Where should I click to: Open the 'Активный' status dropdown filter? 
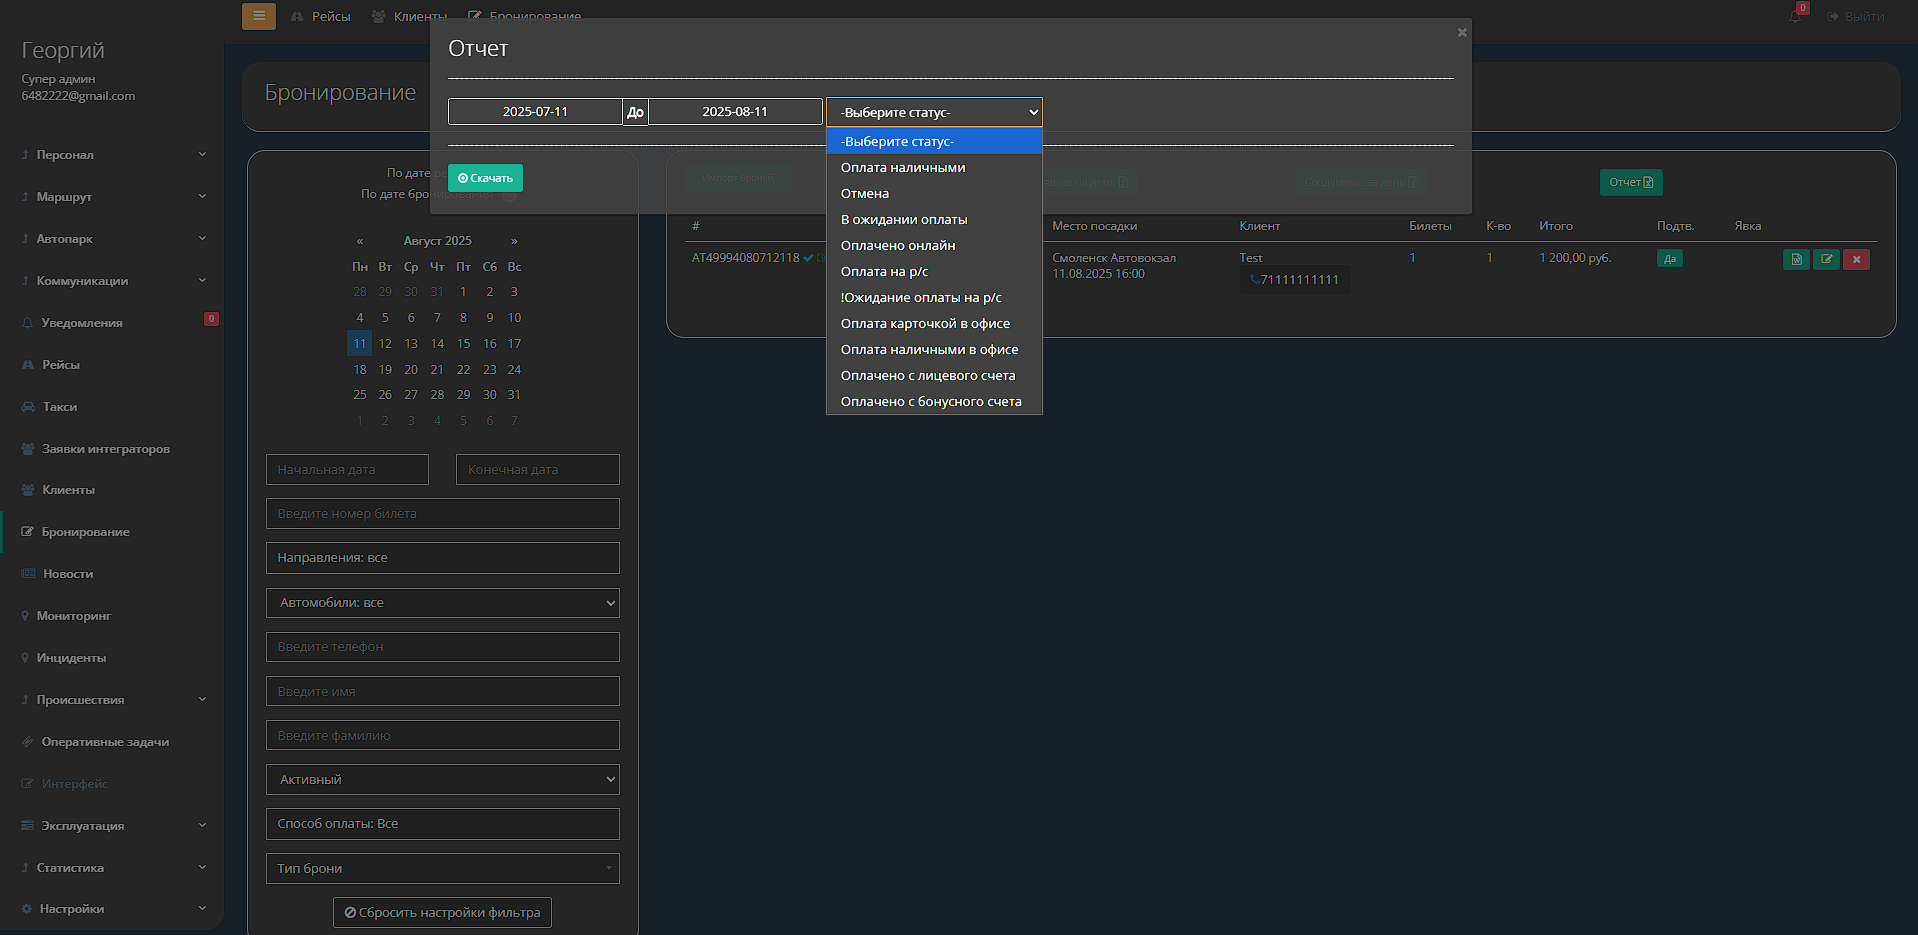(442, 780)
